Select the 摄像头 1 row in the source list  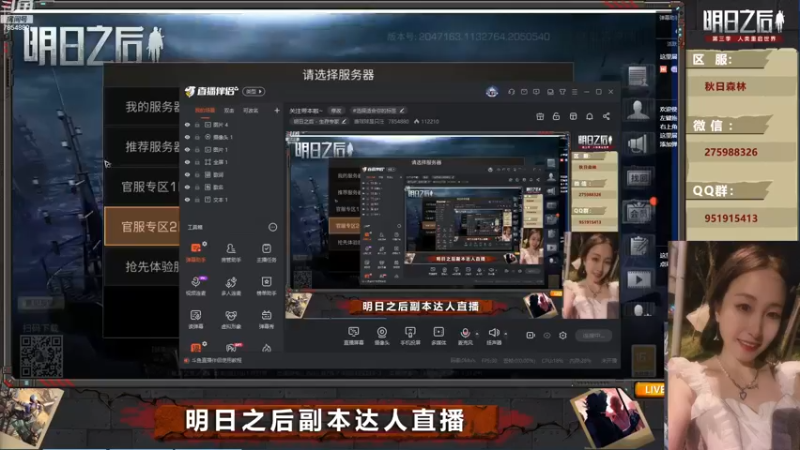pos(232,137)
